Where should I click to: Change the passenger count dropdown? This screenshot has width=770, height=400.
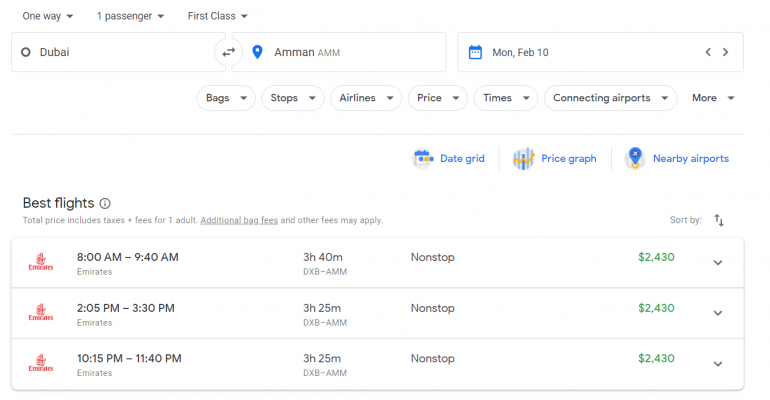pos(130,16)
